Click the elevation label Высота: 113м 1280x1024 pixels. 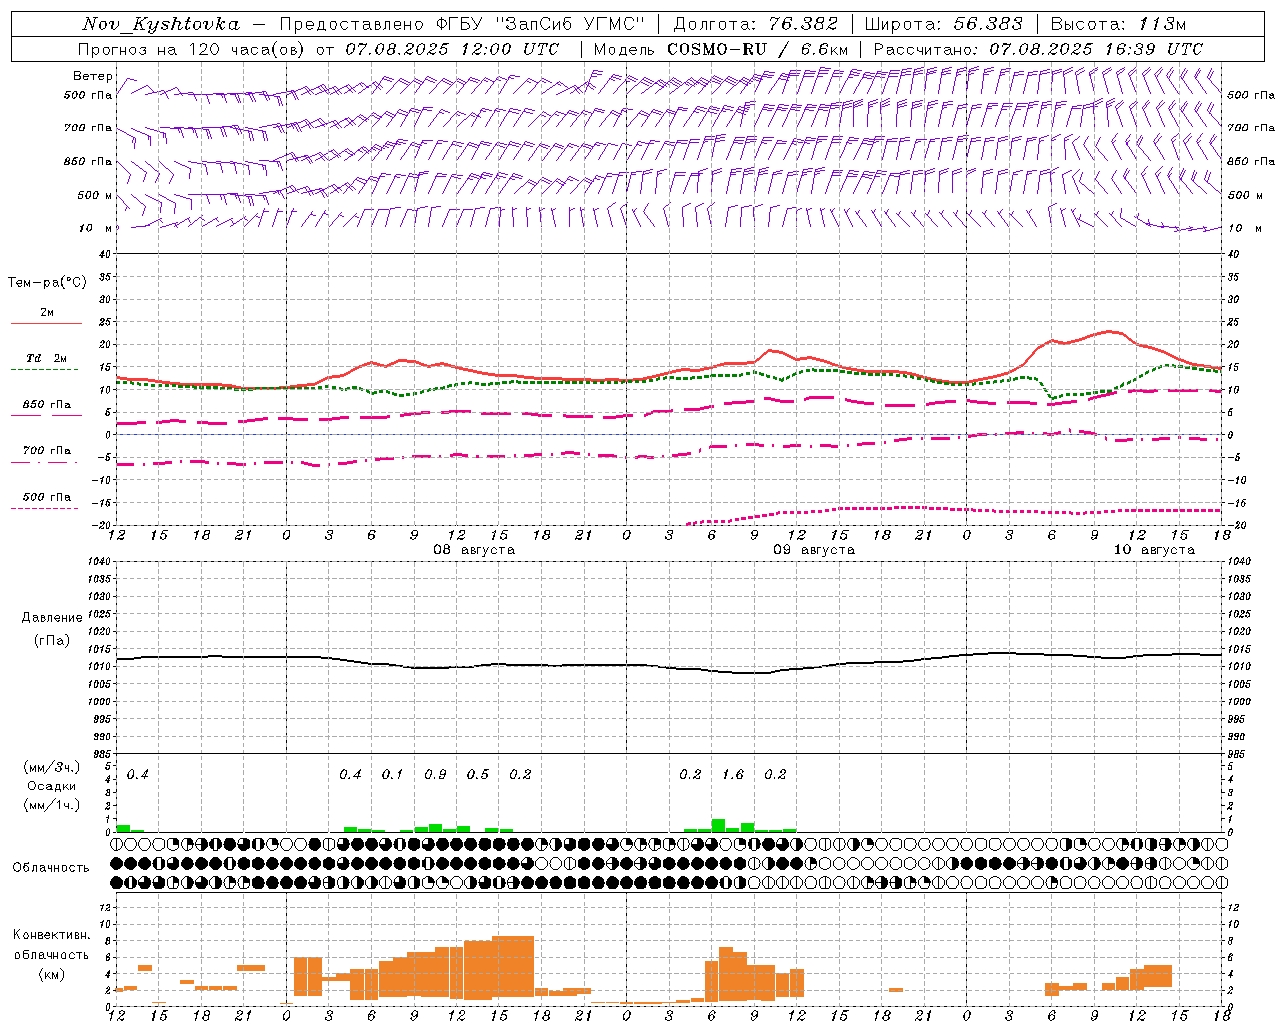[1118, 24]
